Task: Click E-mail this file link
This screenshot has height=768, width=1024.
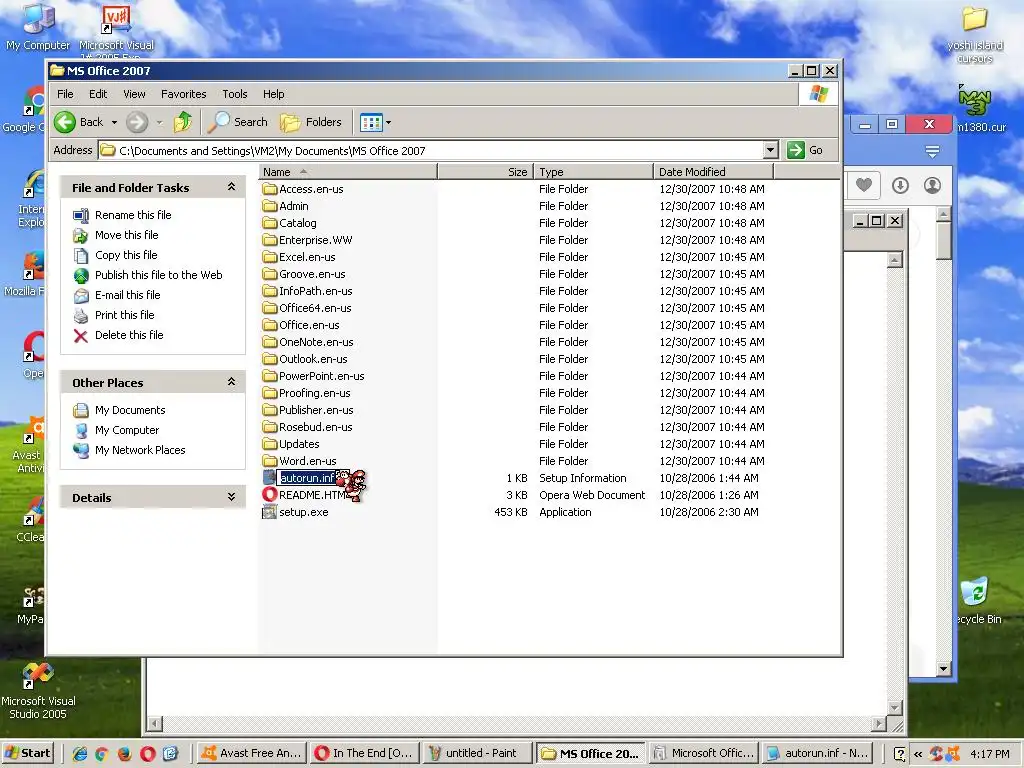Action: click(x=127, y=295)
